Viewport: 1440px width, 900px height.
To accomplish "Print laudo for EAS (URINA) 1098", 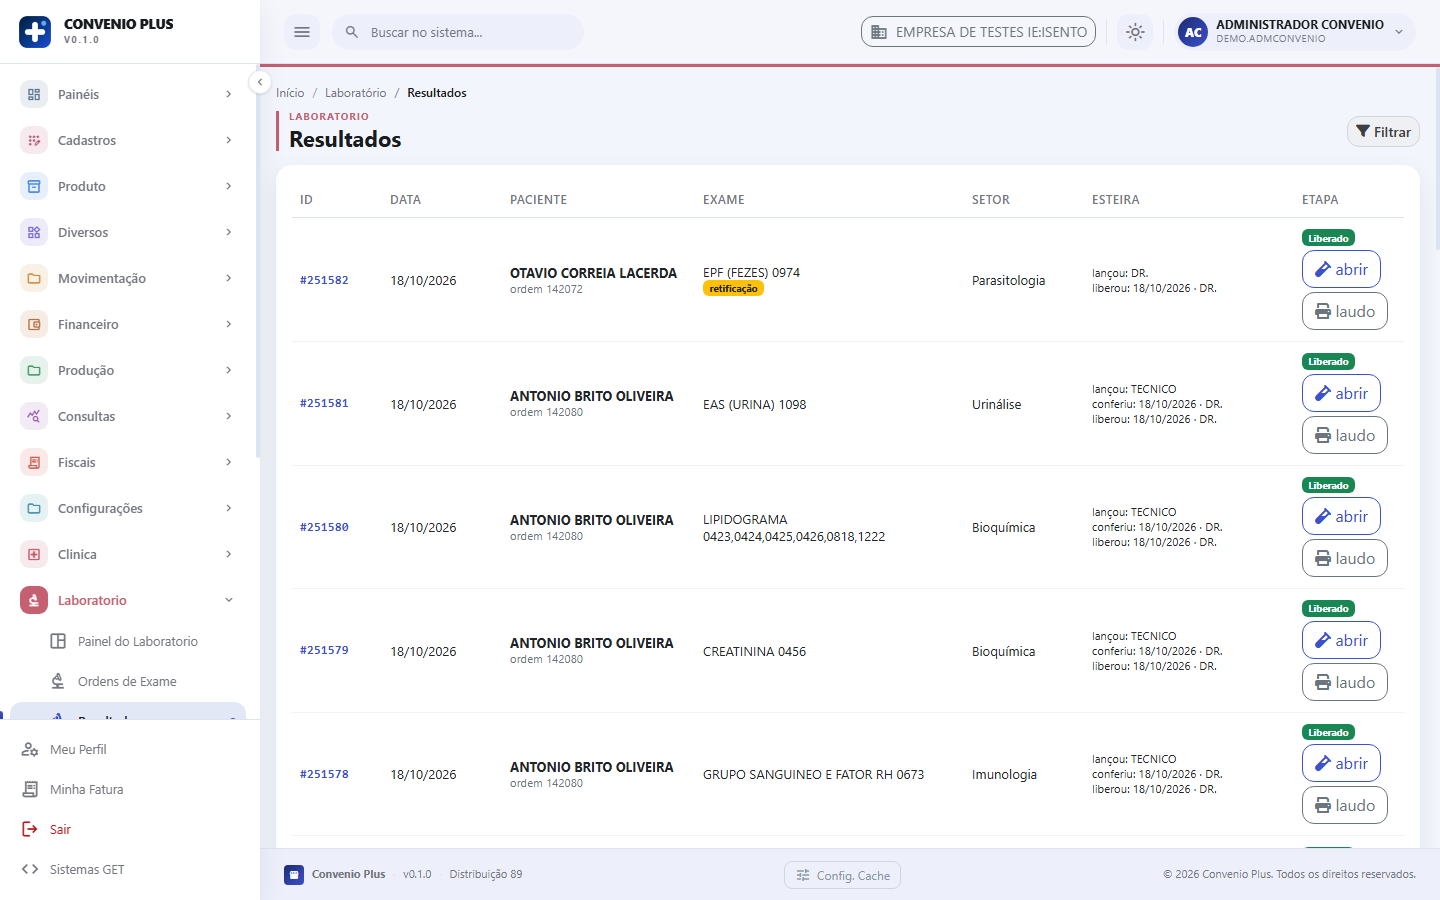I will tap(1345, 435).
